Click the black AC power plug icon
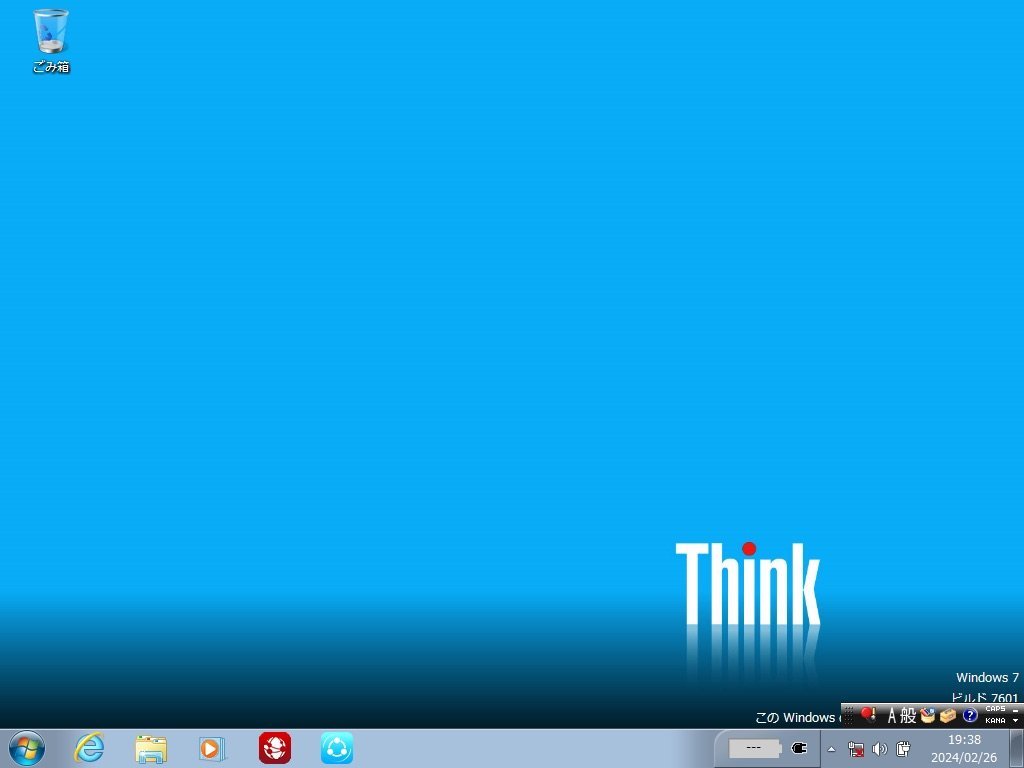The width and height of the screenshot is (1024, 768). click(799, 748)
